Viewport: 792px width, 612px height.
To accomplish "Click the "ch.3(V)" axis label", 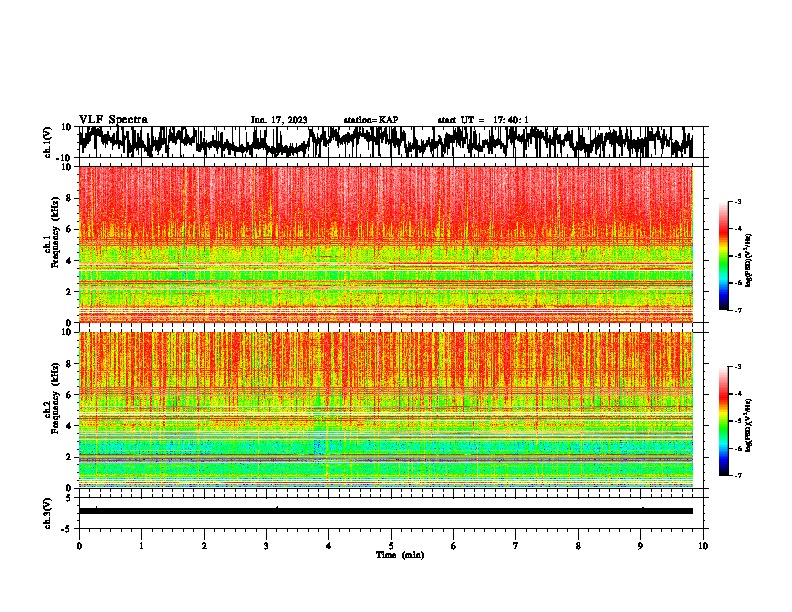I will (x=48, y=514).
